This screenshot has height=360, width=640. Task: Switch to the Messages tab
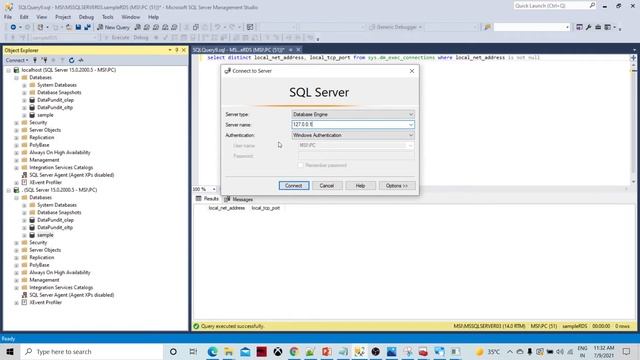coord(239,199)
